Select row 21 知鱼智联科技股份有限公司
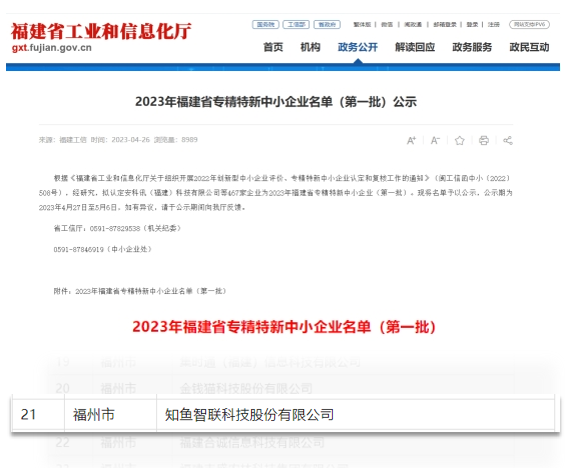 (283, 415)
